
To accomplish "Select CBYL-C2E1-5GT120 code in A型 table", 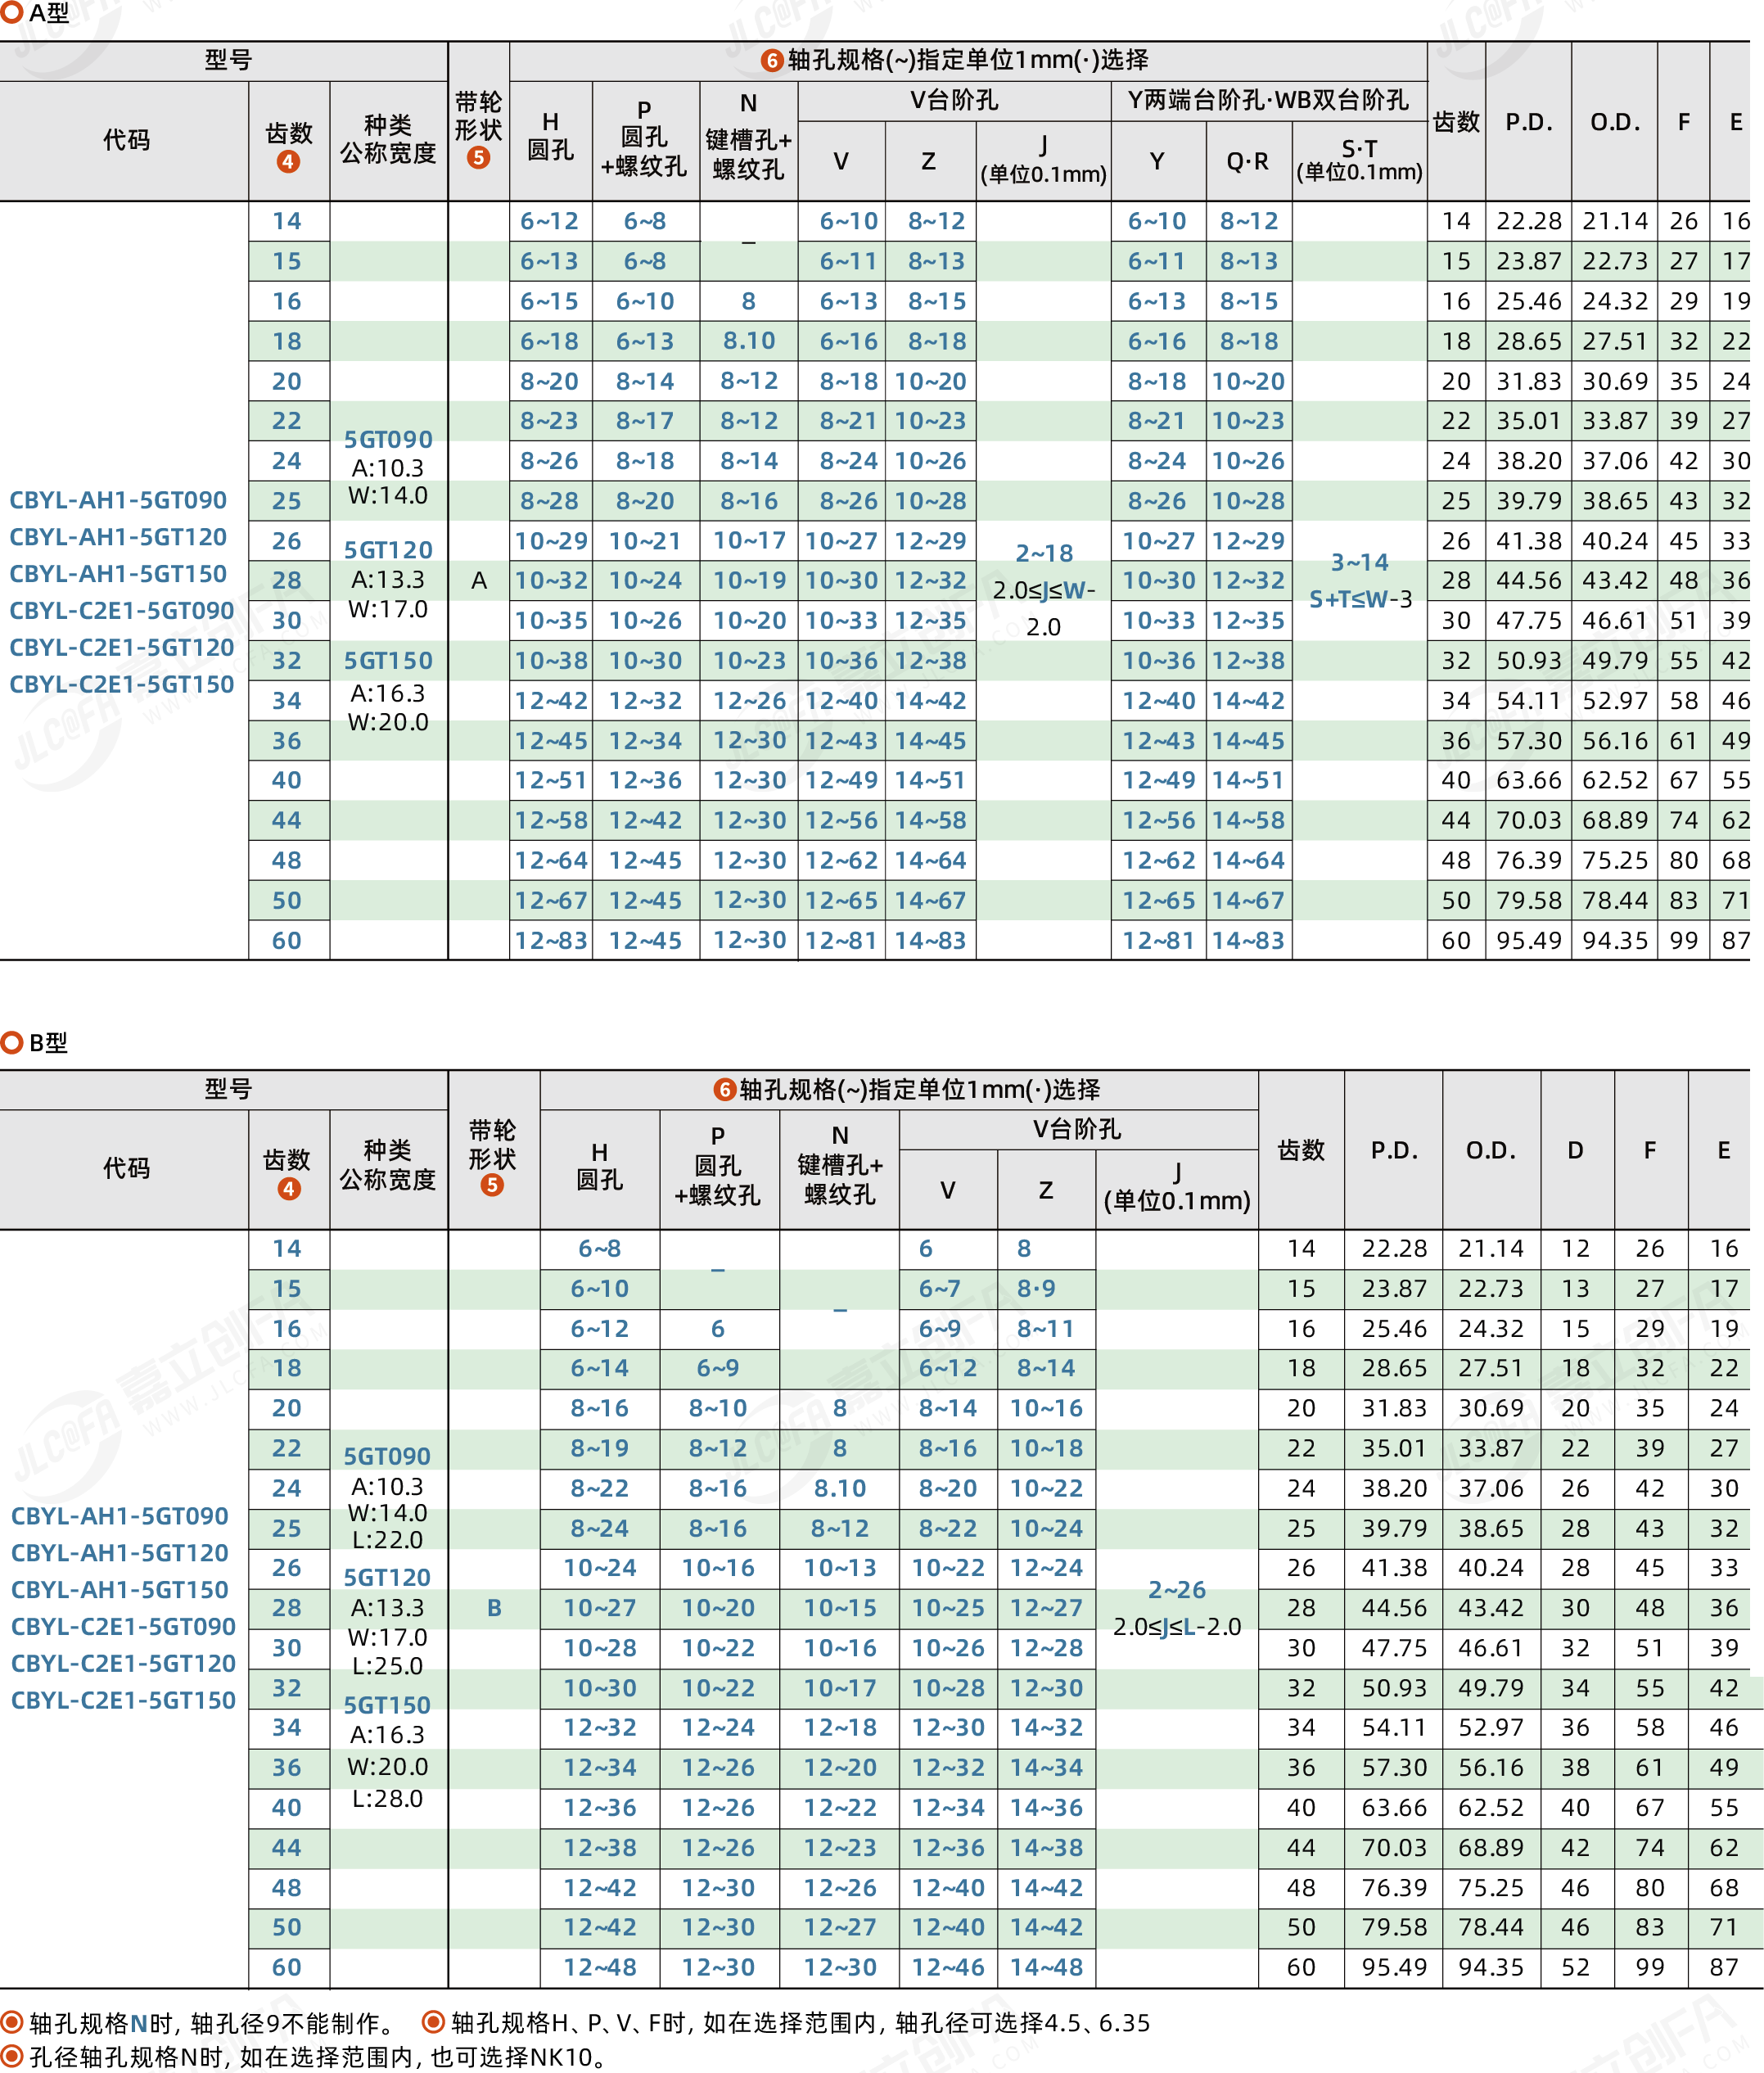I will [122, 647].
